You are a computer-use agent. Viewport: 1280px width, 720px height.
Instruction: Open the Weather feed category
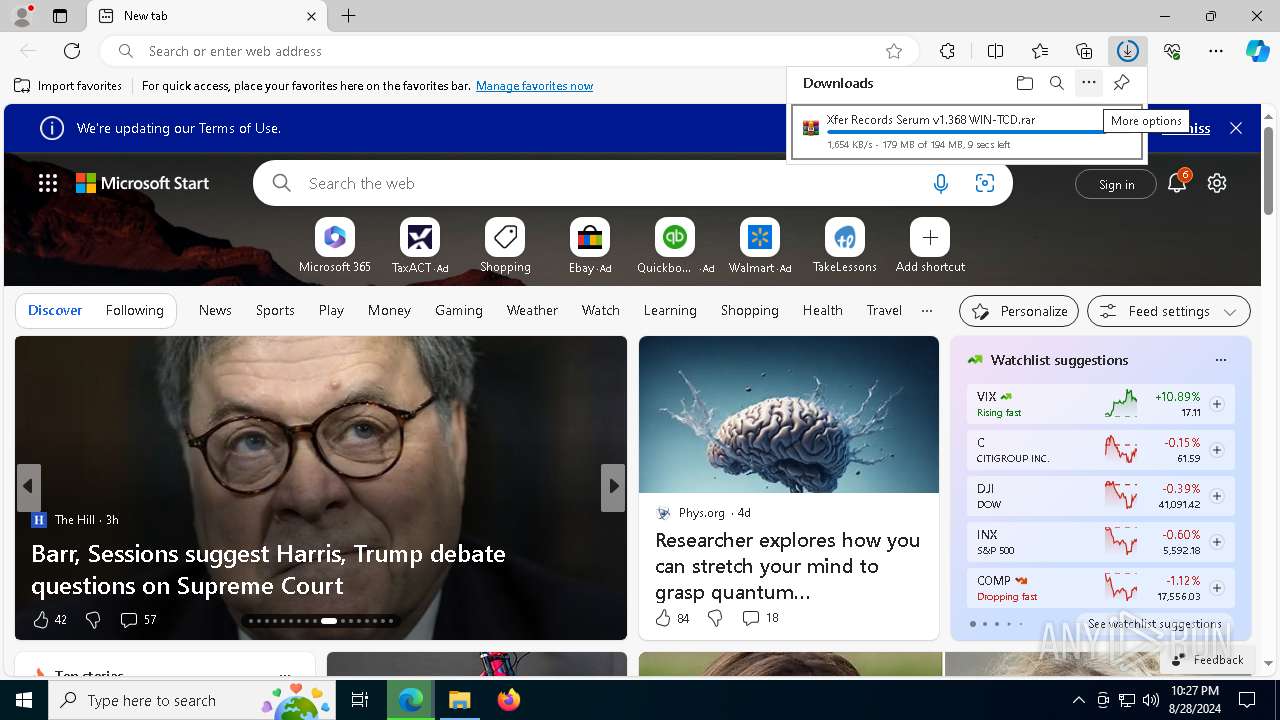532,310
